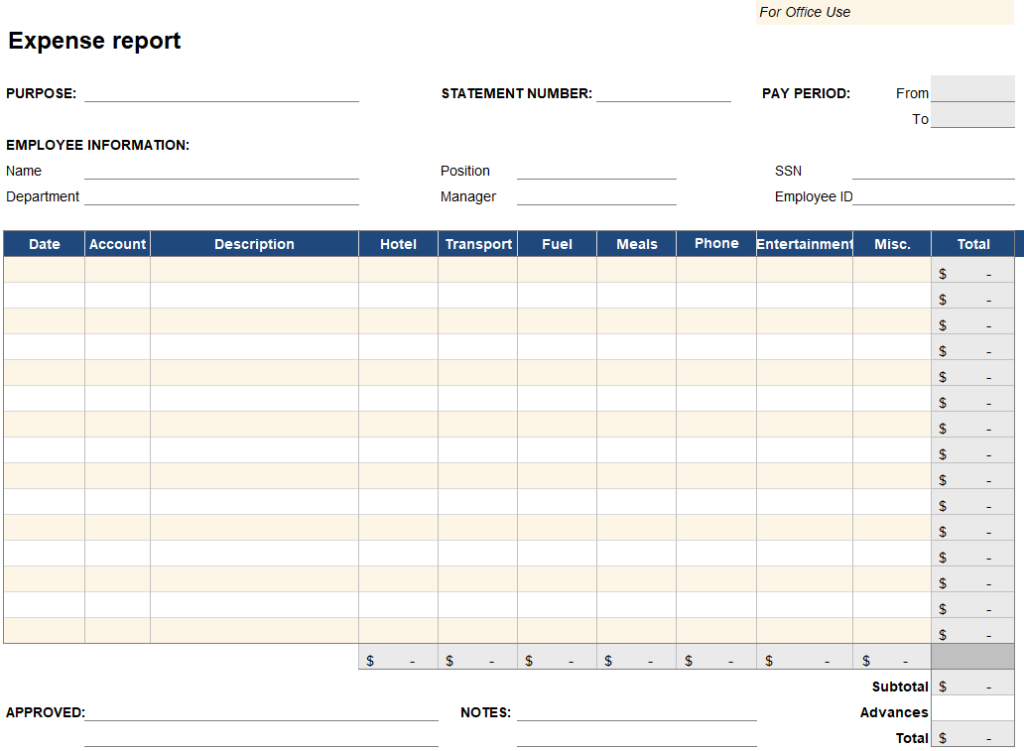The height and width of the screenshot is (751, 1024).
Task: Select the For Office Use cell
Action: [885, 12]
